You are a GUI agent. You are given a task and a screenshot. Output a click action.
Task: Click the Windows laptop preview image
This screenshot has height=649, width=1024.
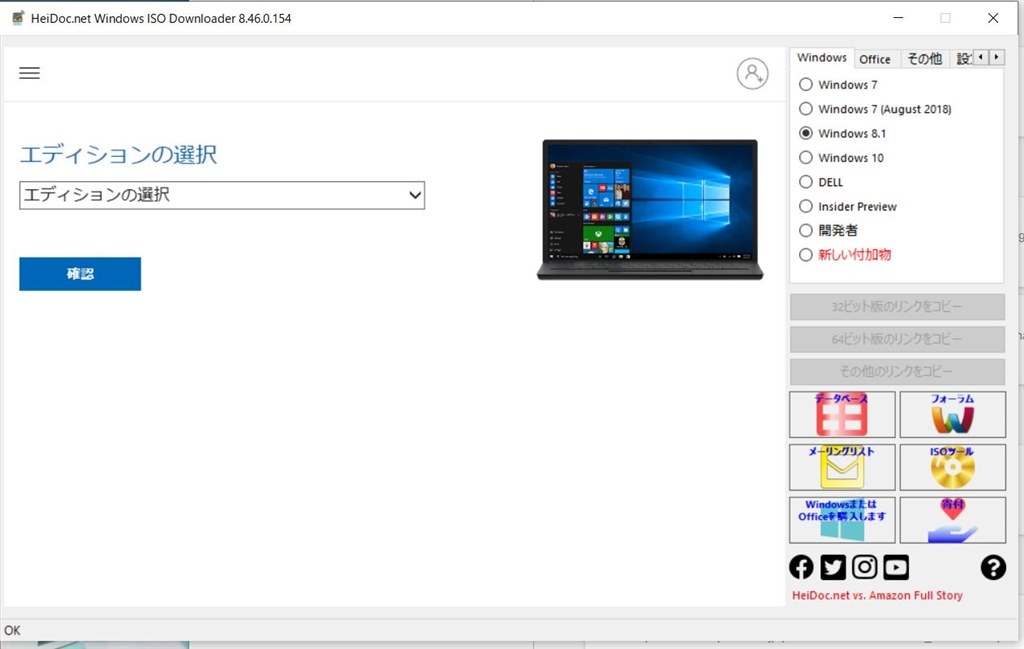650,210
